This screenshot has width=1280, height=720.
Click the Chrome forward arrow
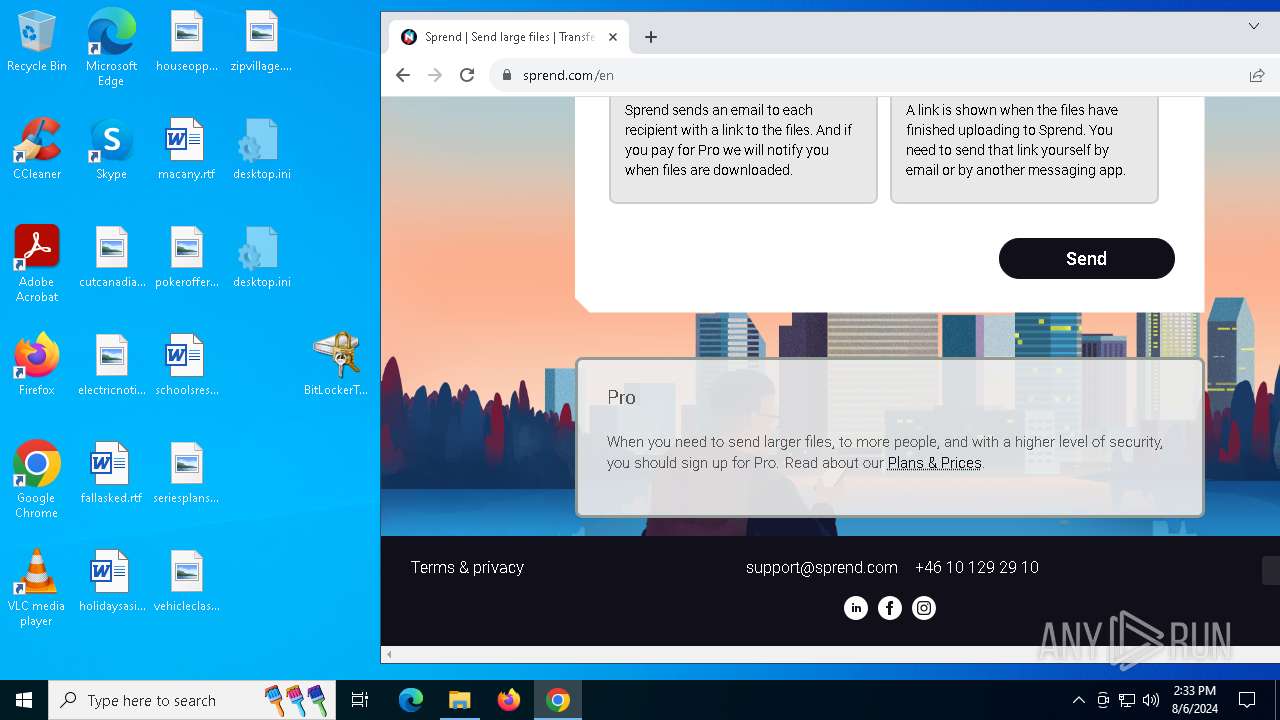(435, 75)
